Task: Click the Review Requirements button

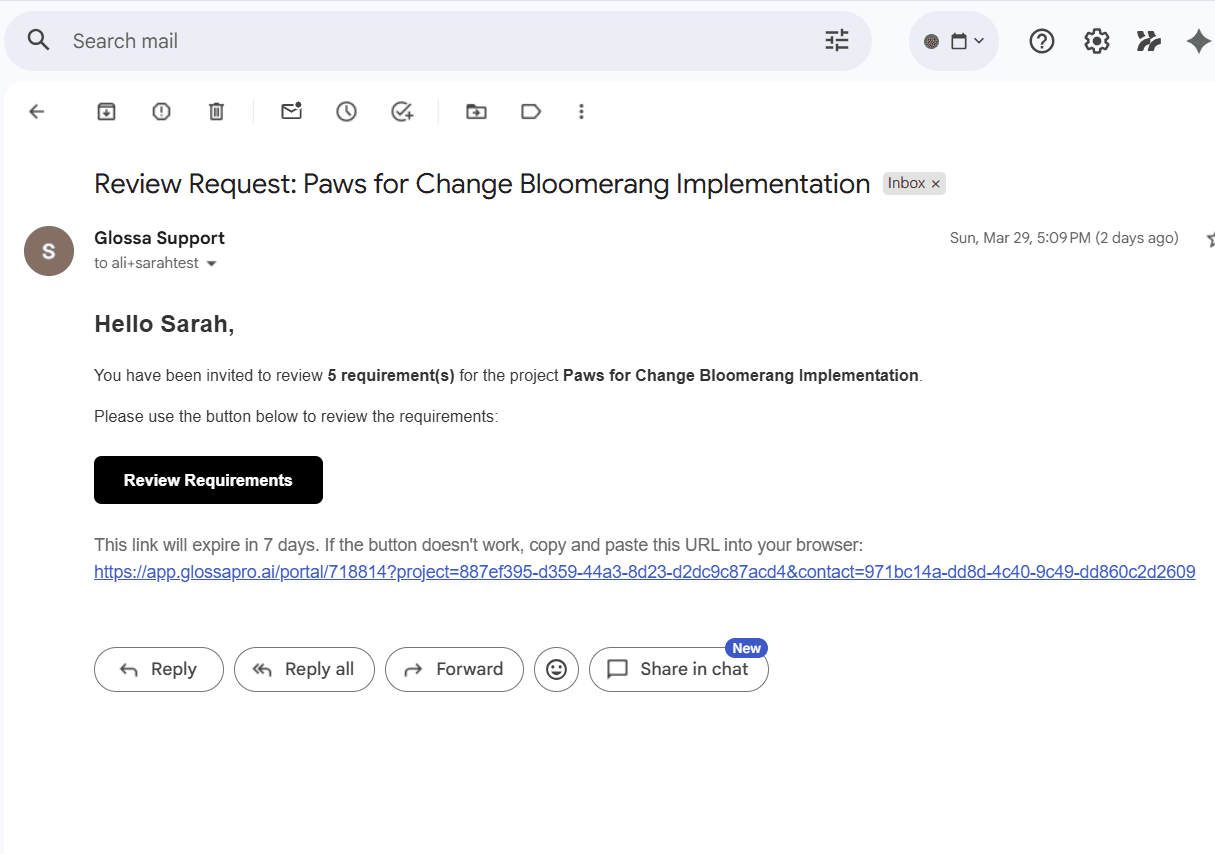Action: pos(208,480)
